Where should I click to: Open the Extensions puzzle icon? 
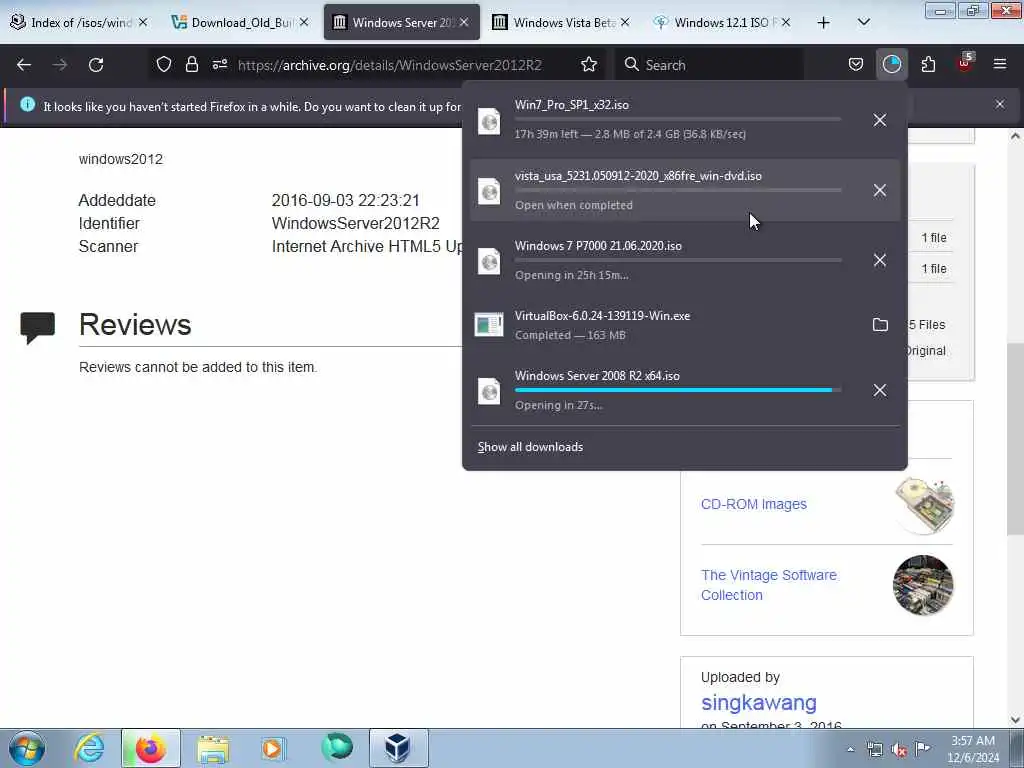click(928, 65)
